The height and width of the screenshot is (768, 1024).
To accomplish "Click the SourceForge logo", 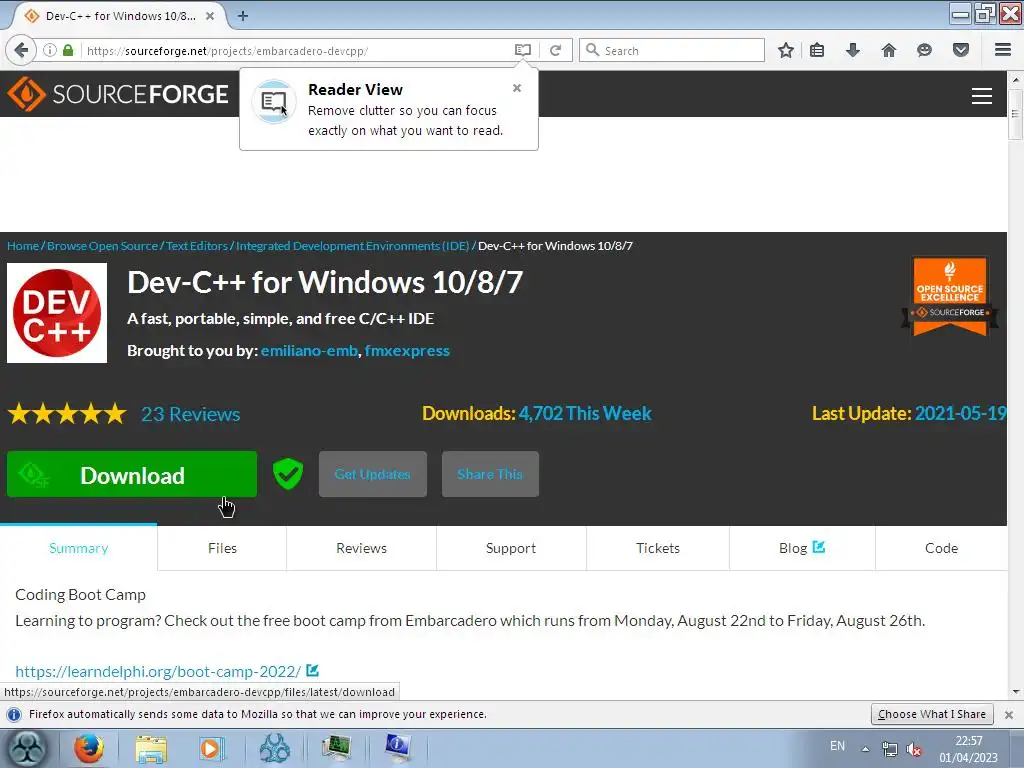I will pos(118,94).
